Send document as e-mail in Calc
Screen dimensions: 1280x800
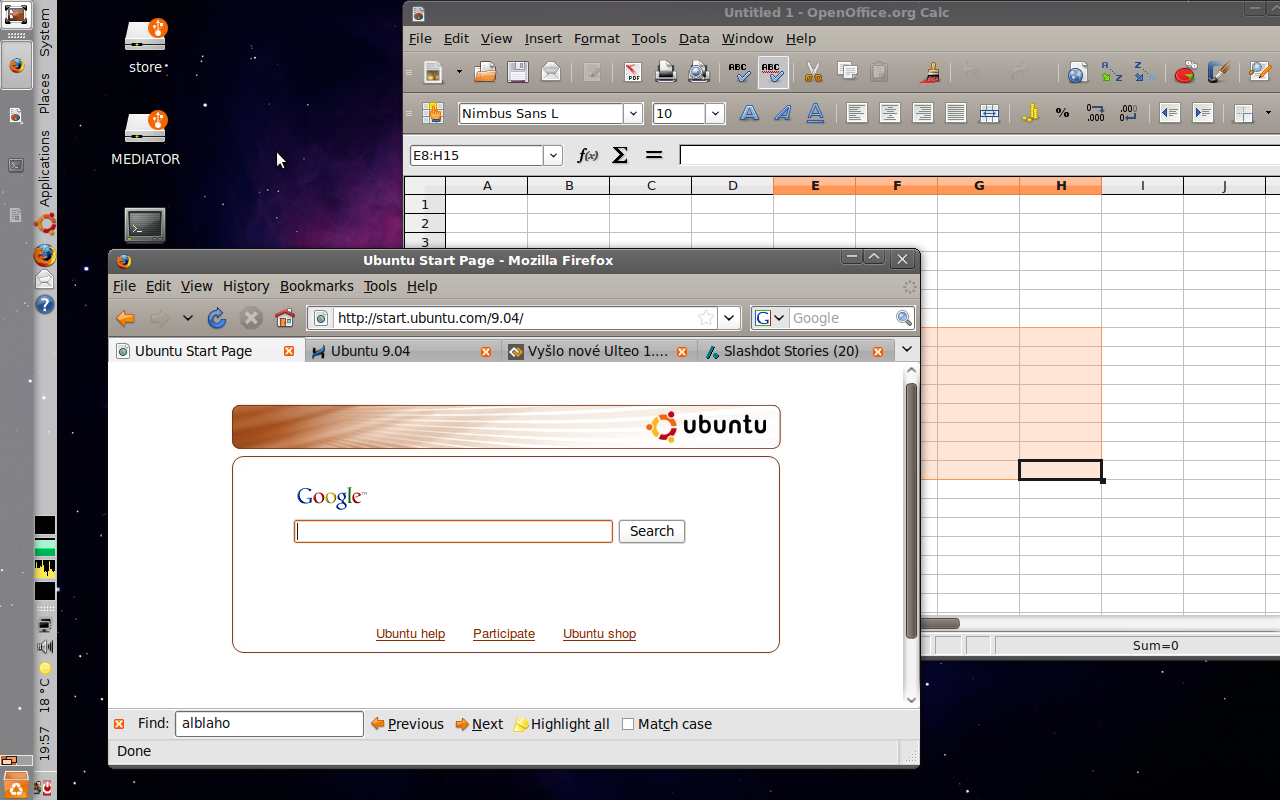point(551,72)
